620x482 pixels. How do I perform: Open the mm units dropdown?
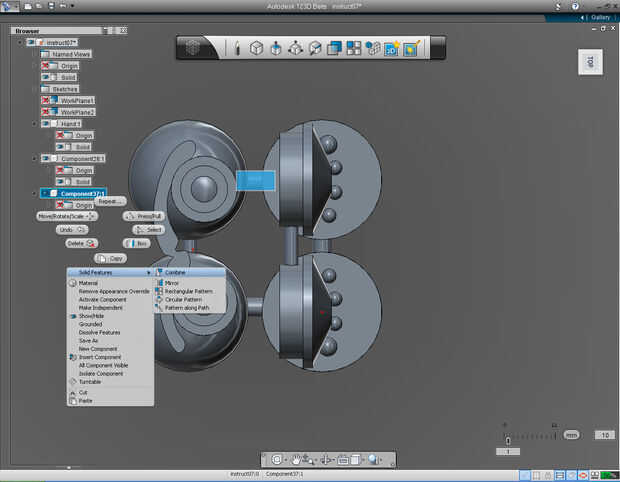pos(571,435)
